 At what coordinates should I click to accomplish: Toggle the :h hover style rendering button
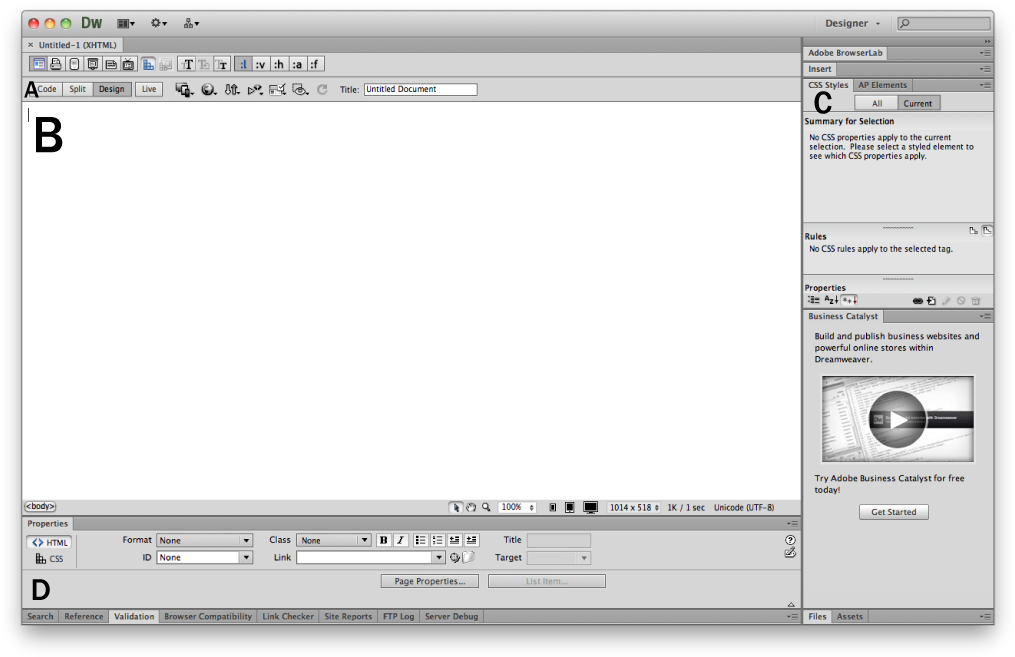click(x=278, y=64)
